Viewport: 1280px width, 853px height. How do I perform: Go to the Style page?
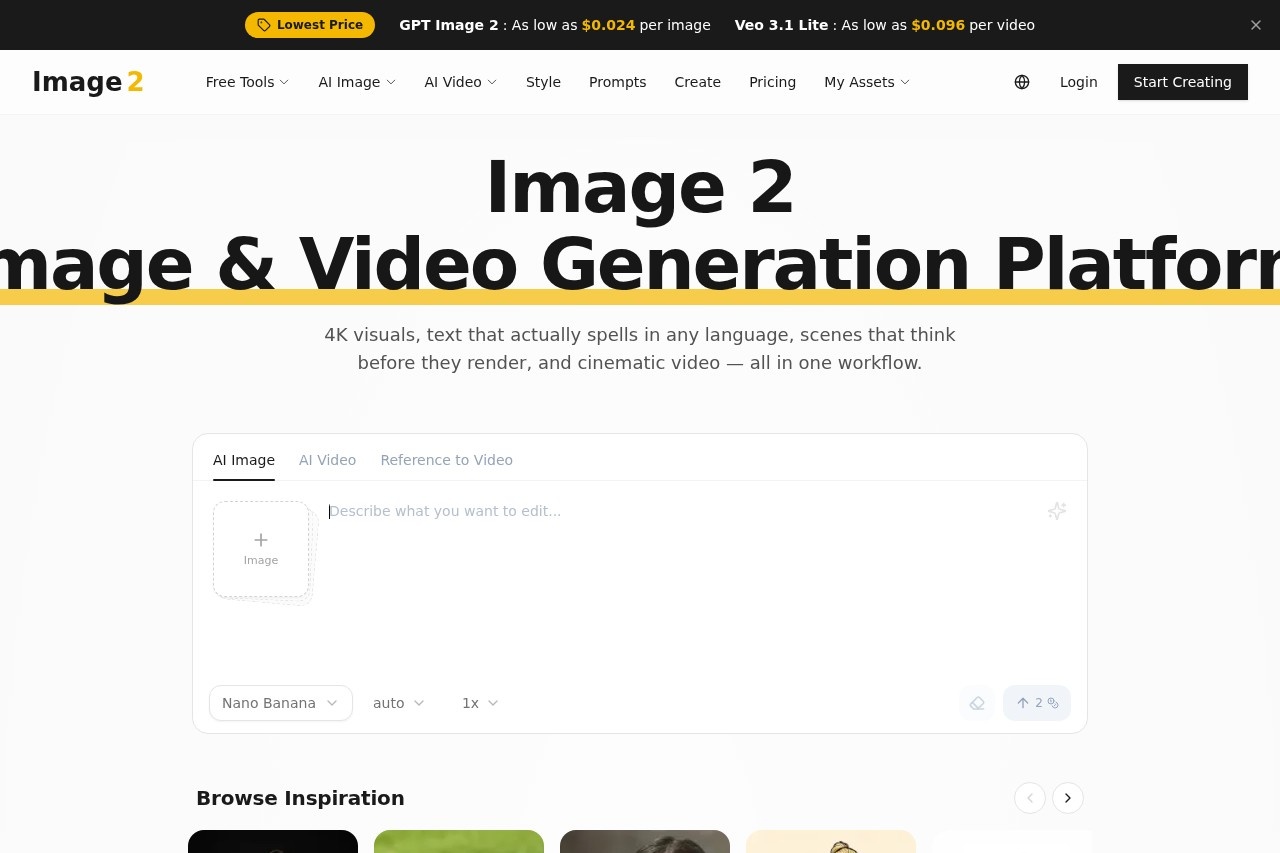point(543,82)
